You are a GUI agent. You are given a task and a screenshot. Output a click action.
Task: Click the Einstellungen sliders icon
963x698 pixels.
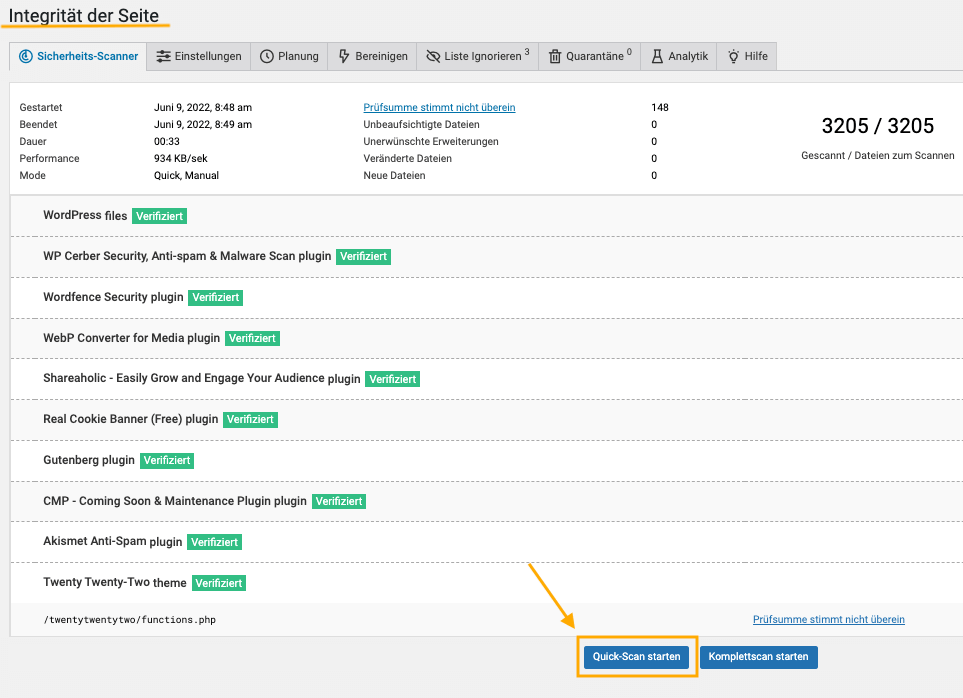click(x=163, y=56)
